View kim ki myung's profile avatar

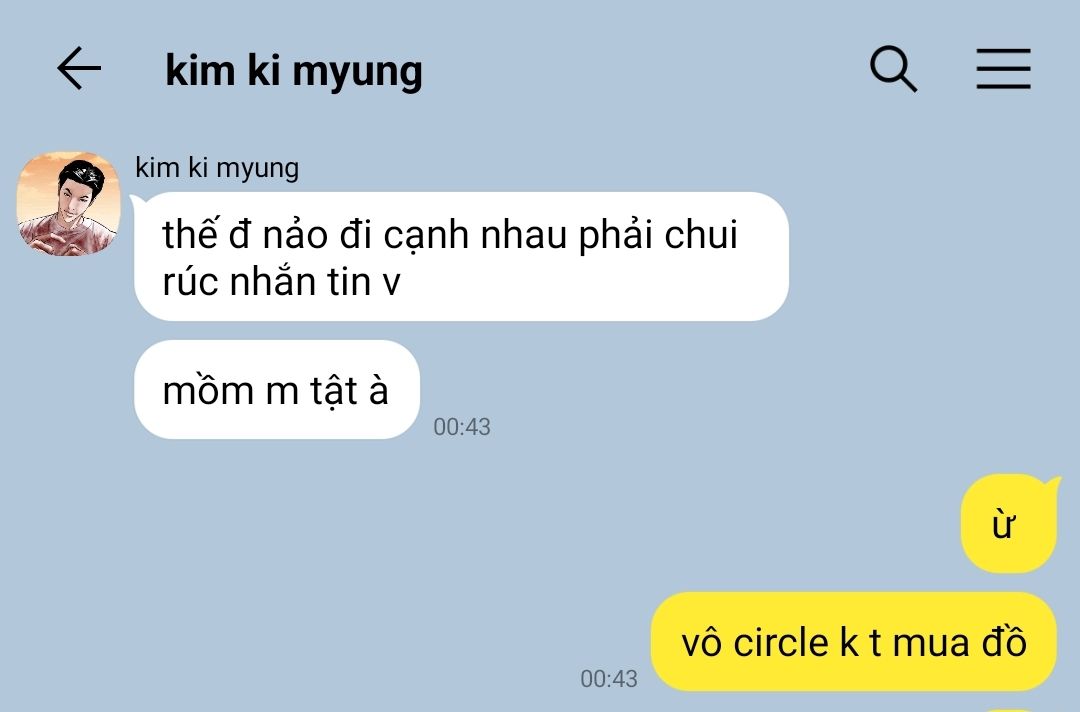(x=68, y=204)
